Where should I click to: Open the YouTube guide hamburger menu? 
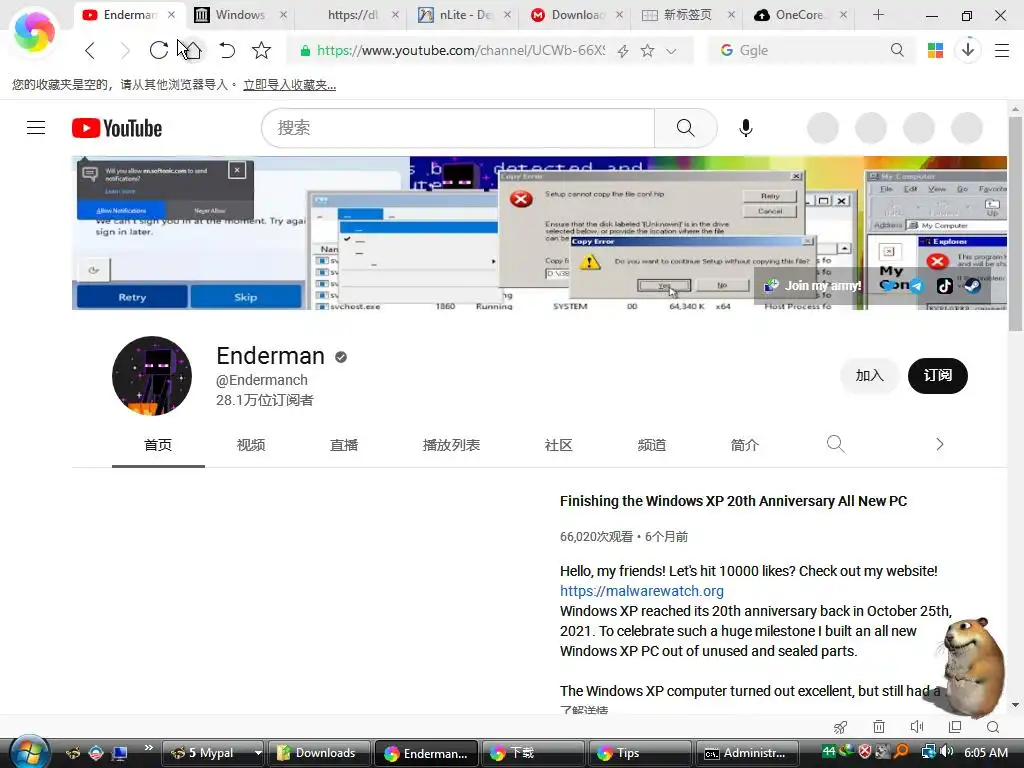tap(36, 127)
